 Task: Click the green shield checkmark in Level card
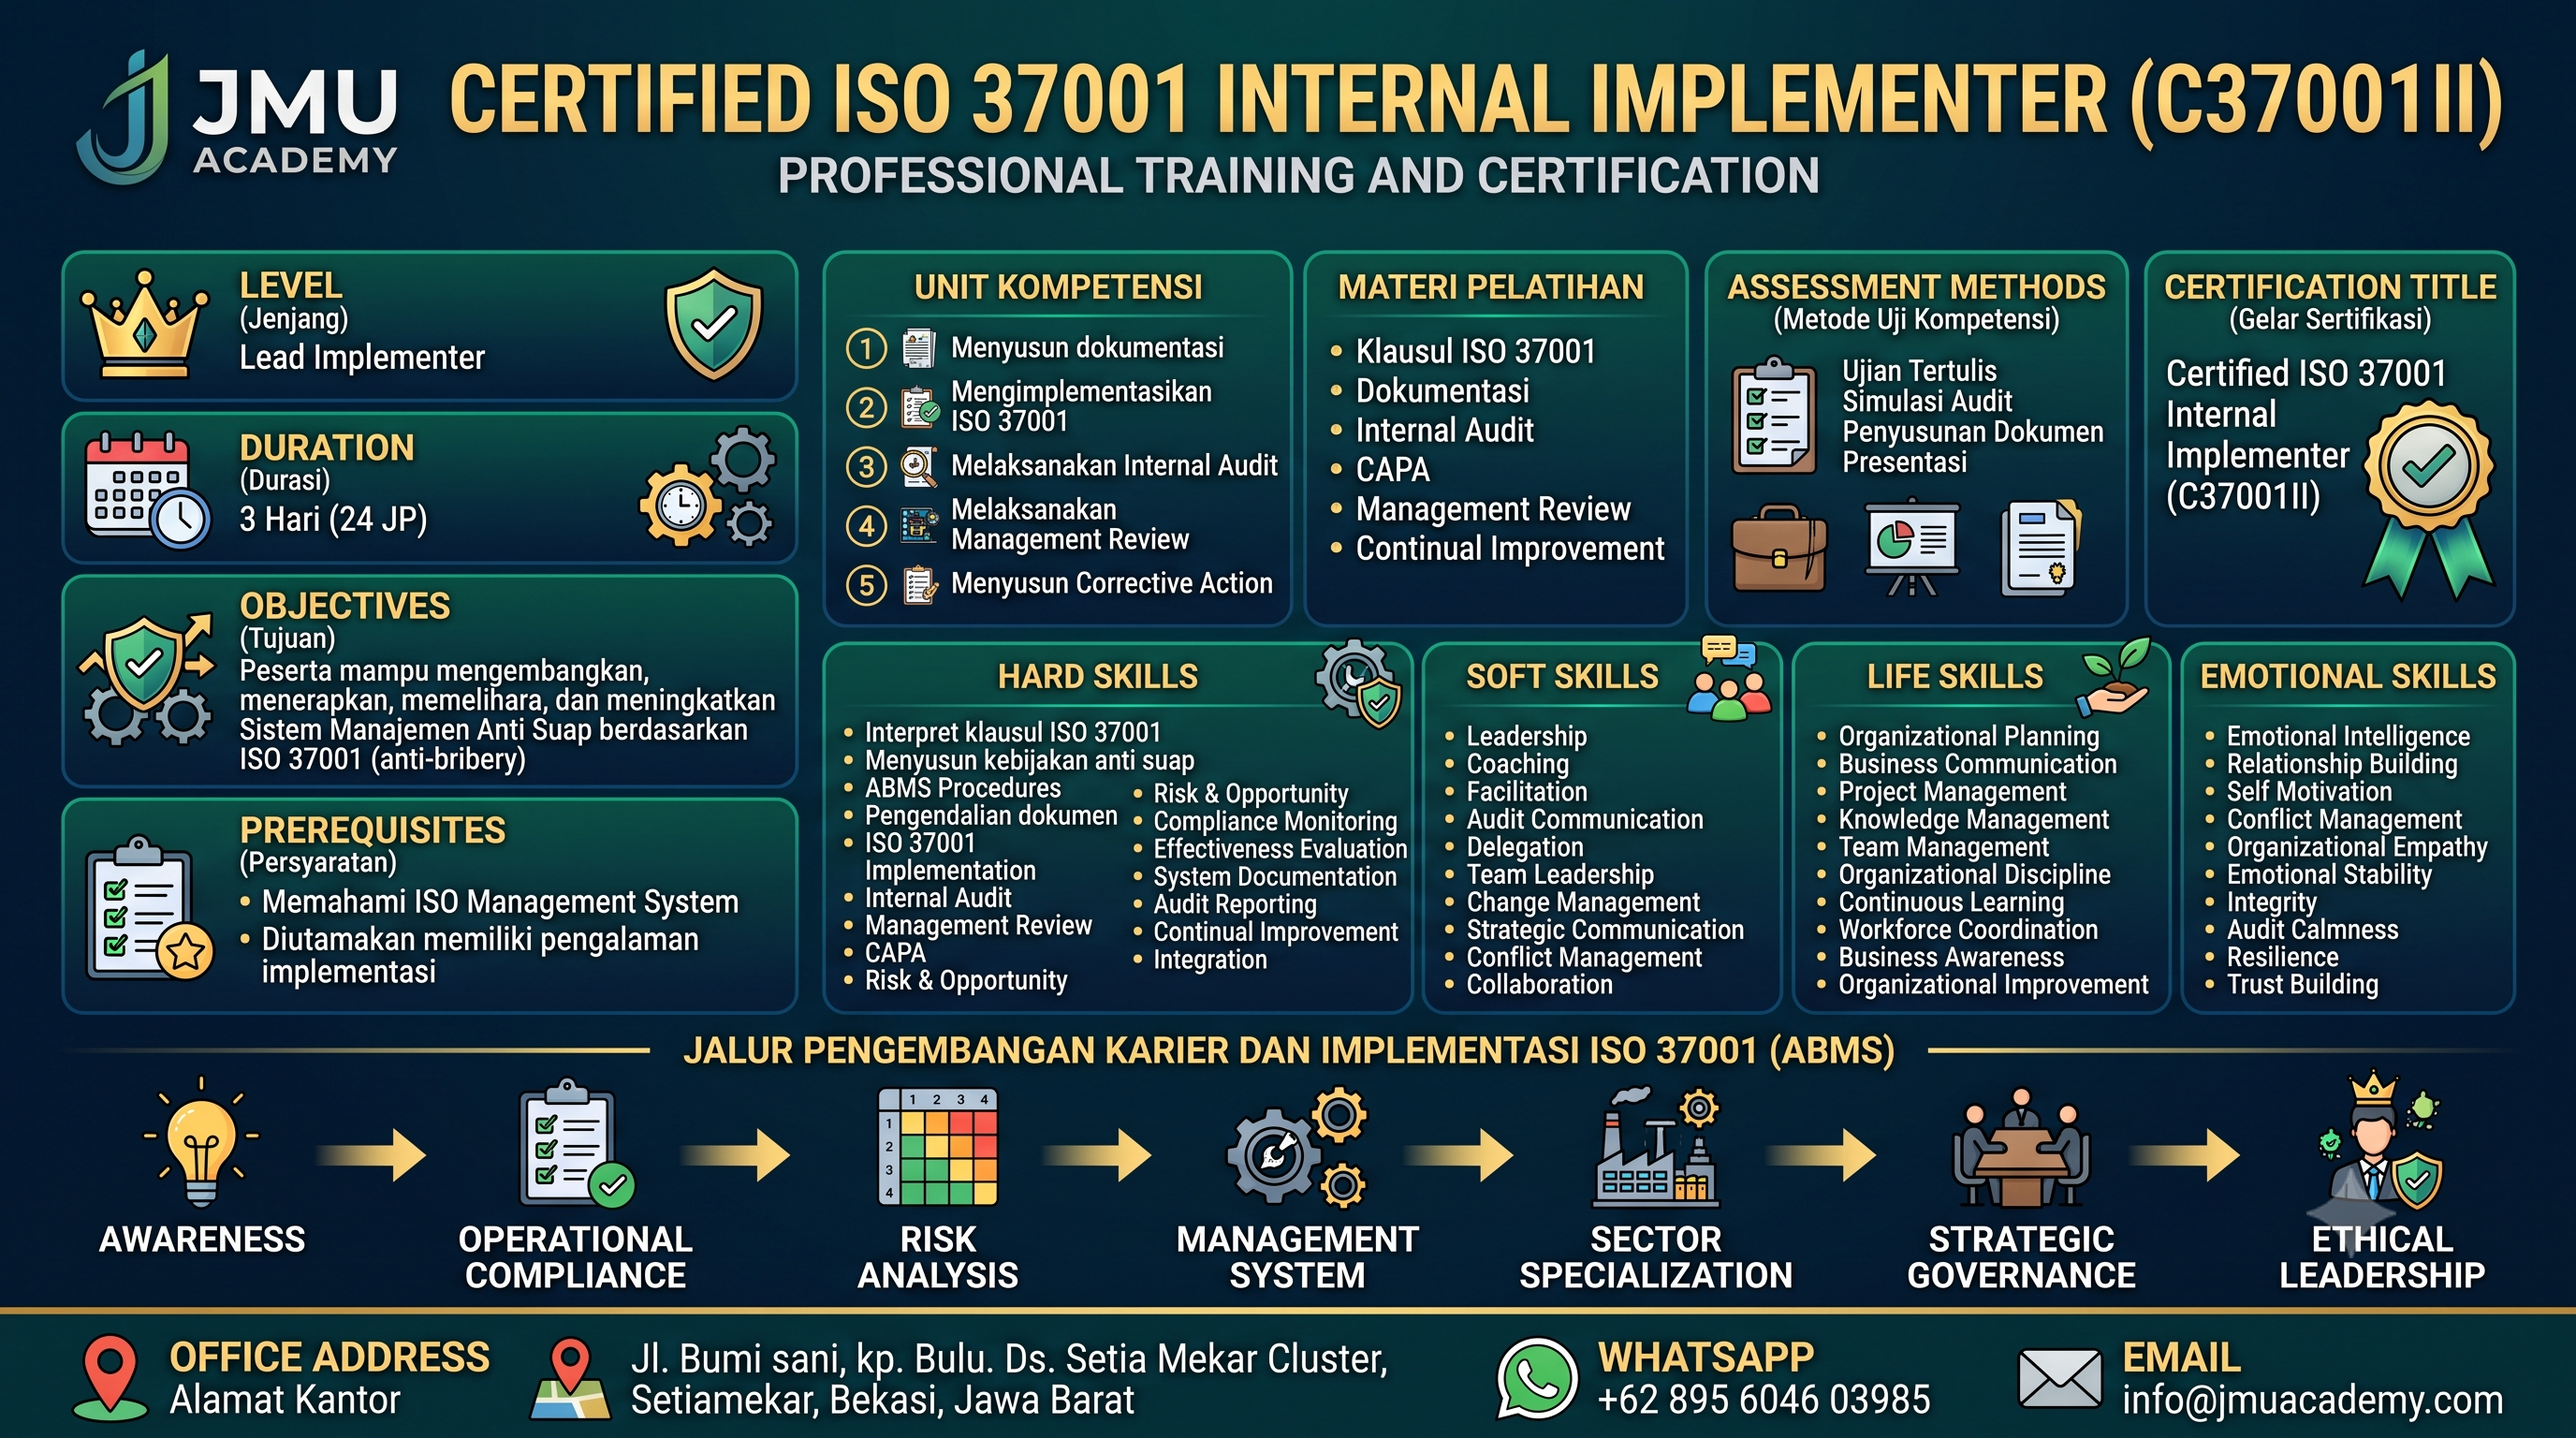(x=714, y=323)
